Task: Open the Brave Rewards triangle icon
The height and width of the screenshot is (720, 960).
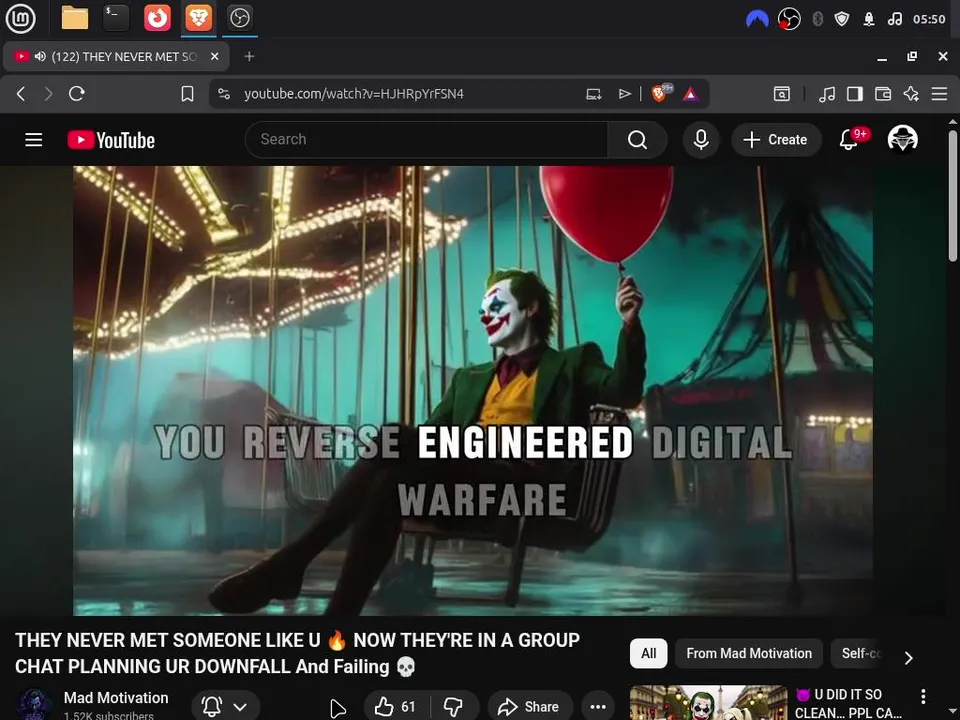Action: click(690, 94)
